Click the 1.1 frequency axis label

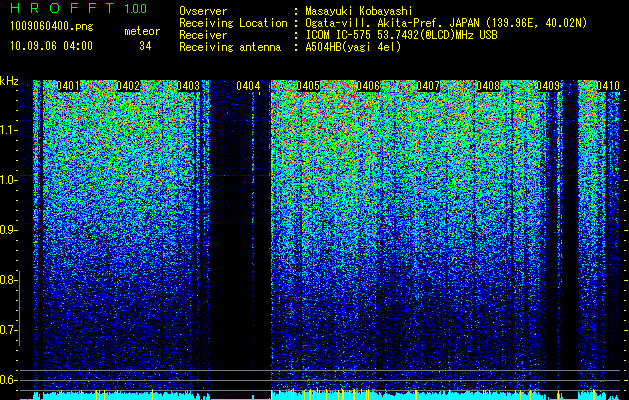coord(8,130)
